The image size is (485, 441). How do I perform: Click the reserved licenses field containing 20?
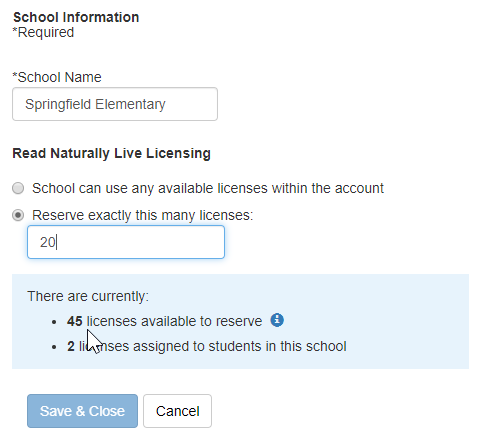click(x=126, y=242)
